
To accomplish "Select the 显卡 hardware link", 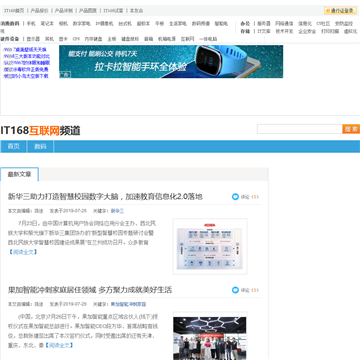I will click(63, 39).
